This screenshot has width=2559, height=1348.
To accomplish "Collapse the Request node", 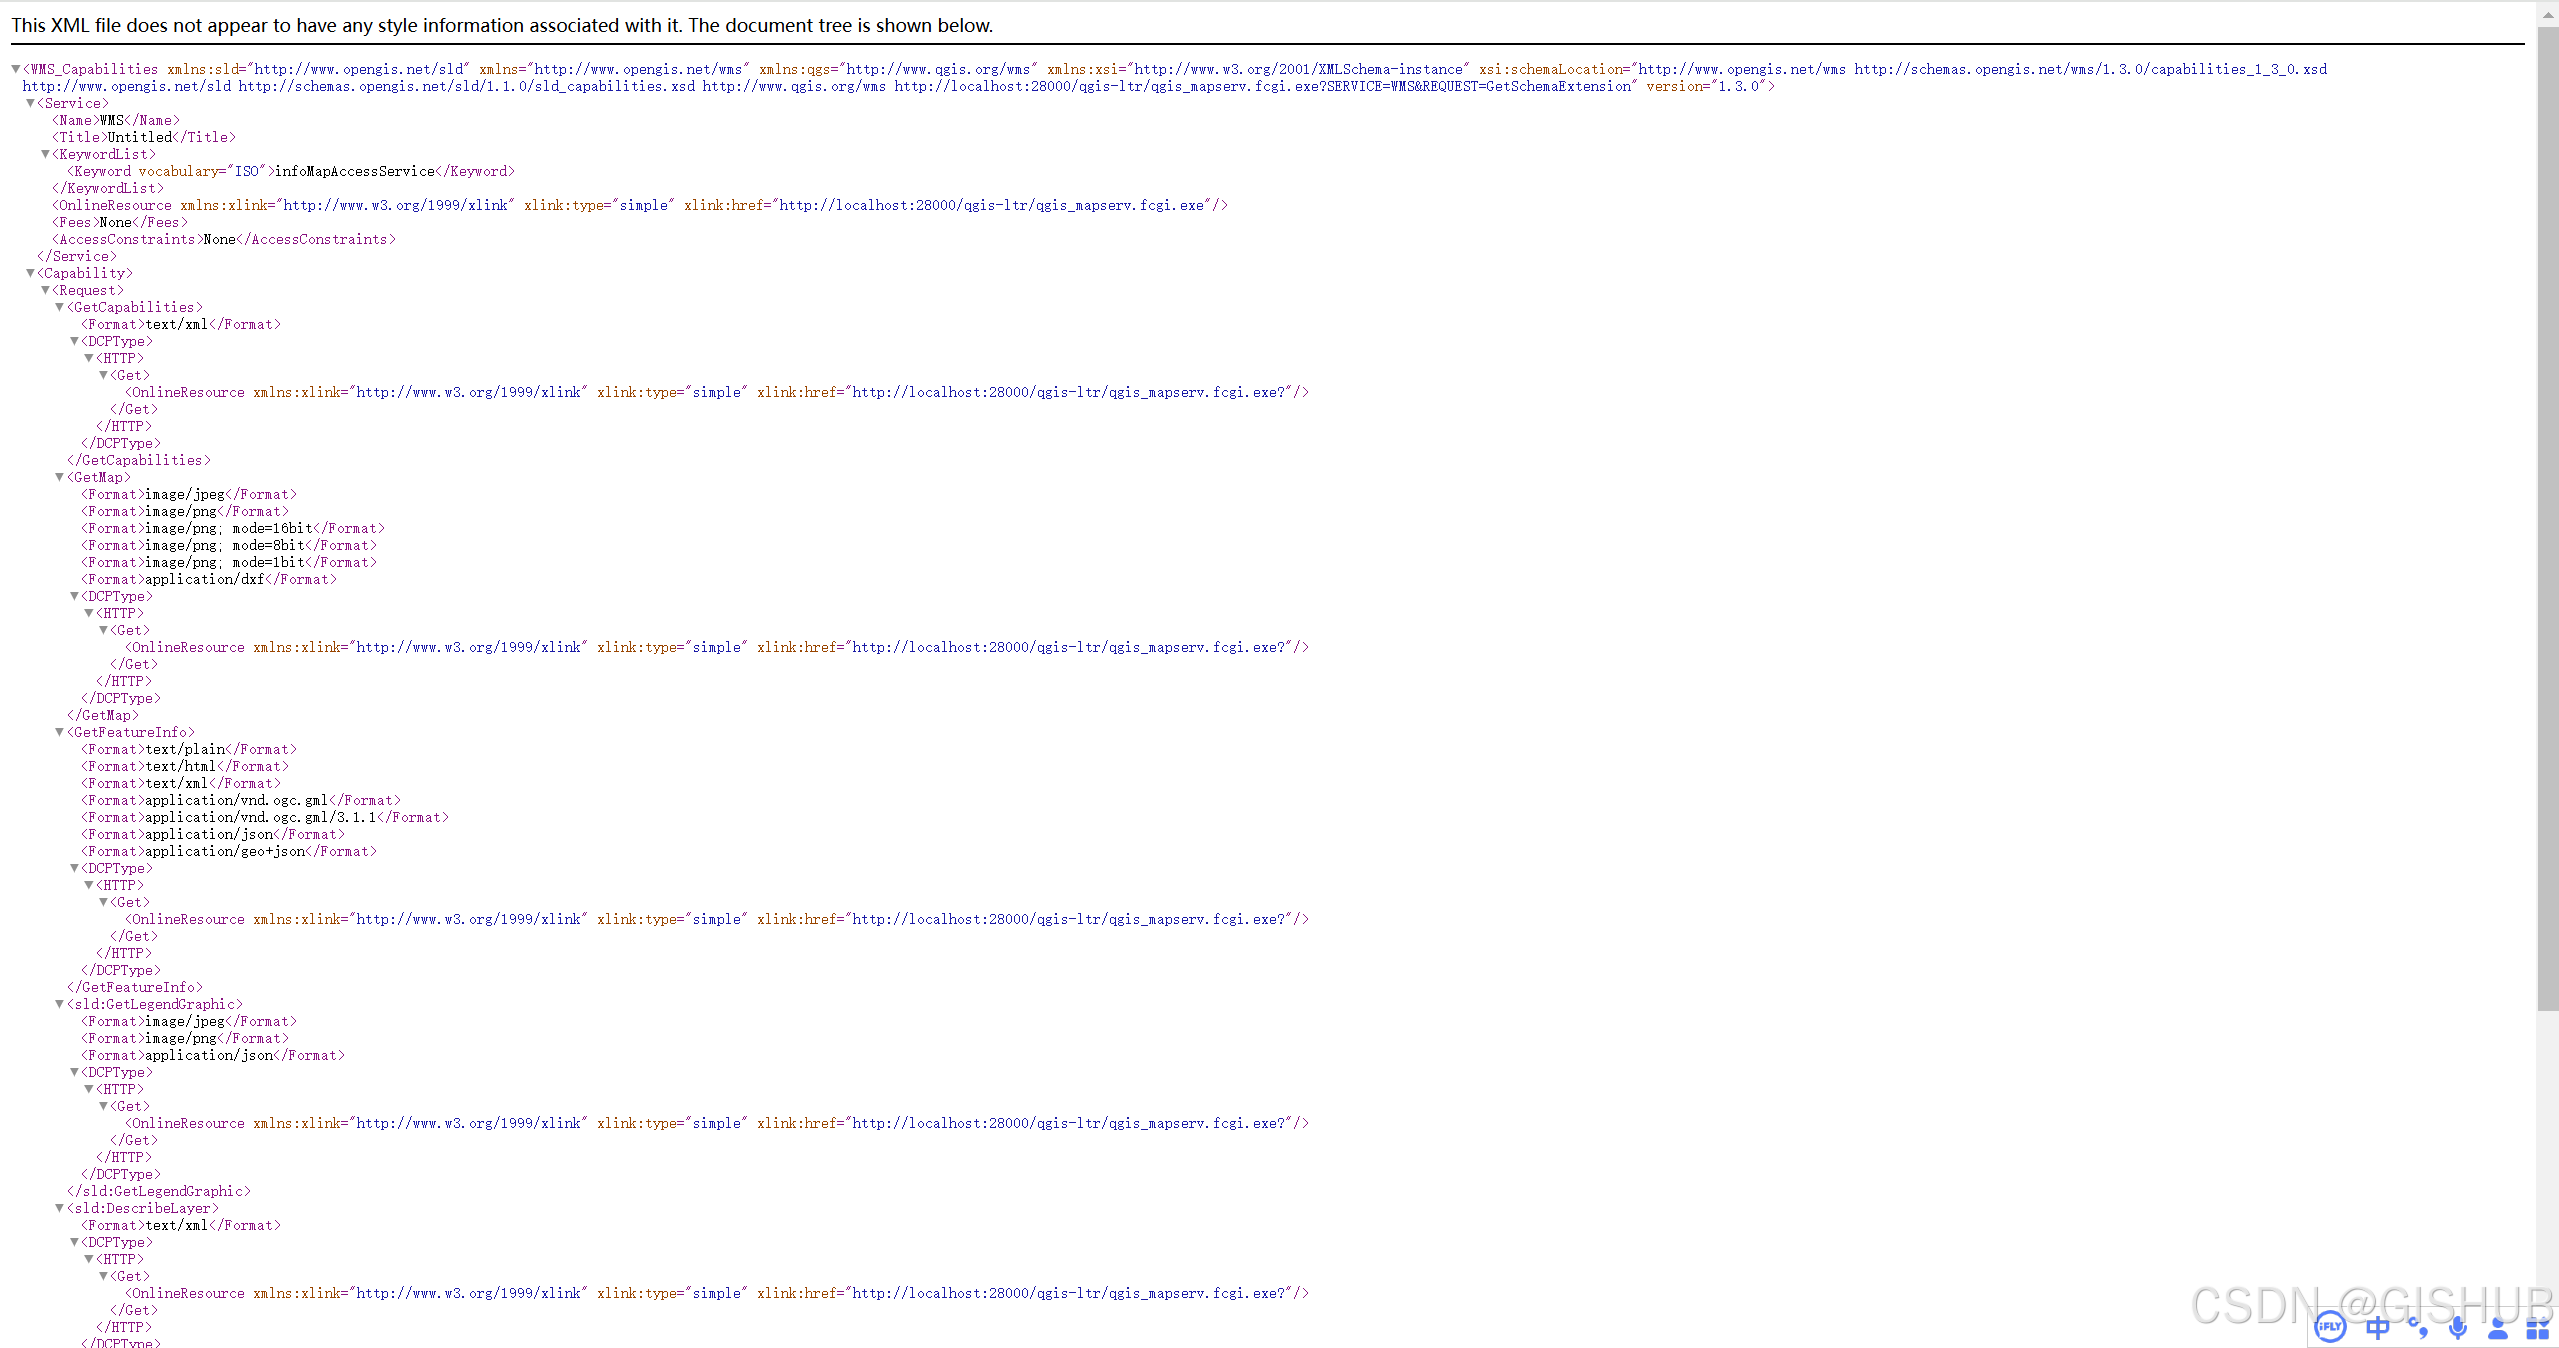I will [x=45, y=290].
